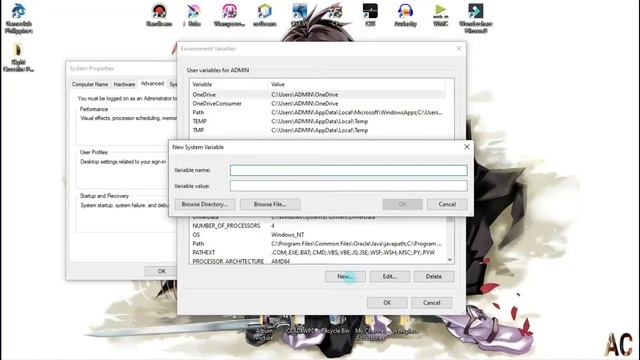Select the TEMP user variable row
Screen dimensions: 640x360
click(x=318, y=121)
